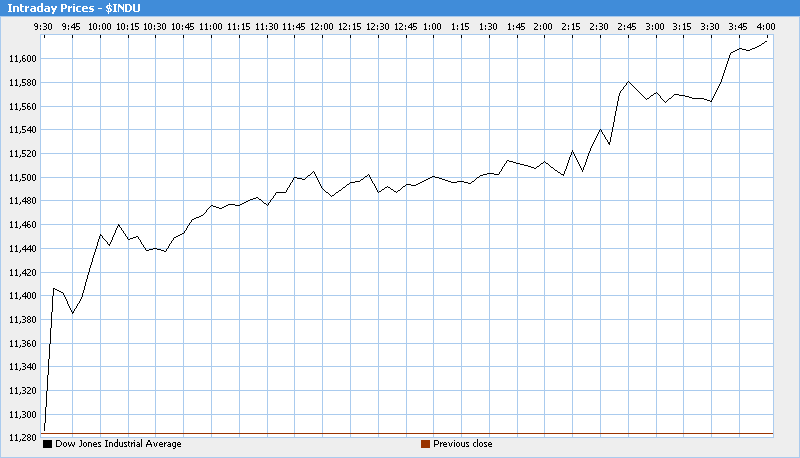This screenshot has width=800, height=458.
Task: Select the Dow Jones Industrial Average legend label
Action: pos(118,444)
